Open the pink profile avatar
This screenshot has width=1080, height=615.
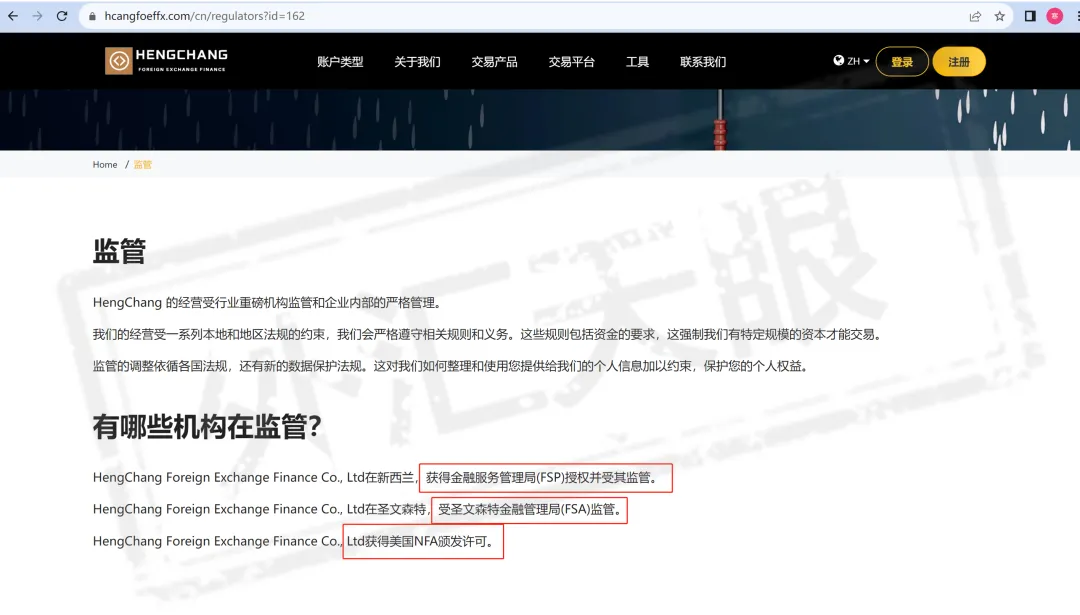tap(1055, 16)
